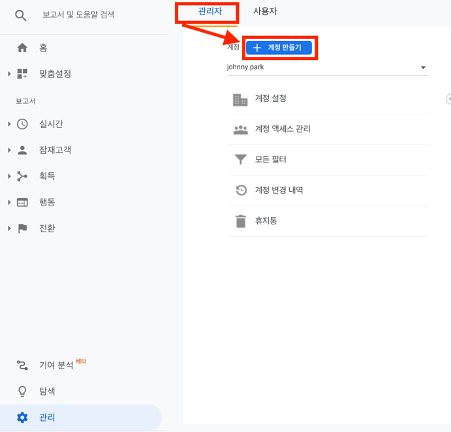Click the account dropdown caret arrow
451x432 pixels.
[x=423, y=68]
